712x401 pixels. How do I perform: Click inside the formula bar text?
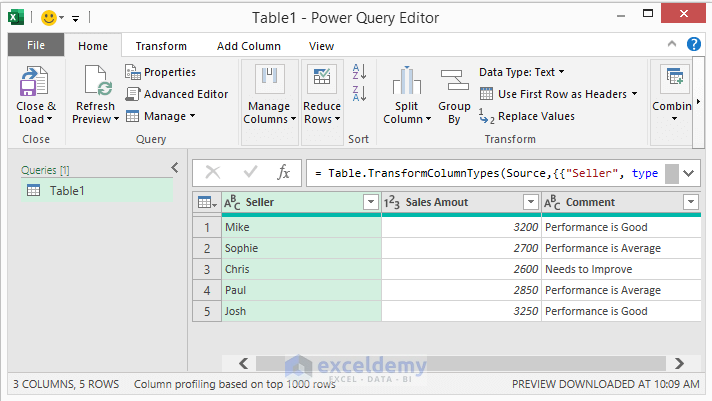point(486,173)
